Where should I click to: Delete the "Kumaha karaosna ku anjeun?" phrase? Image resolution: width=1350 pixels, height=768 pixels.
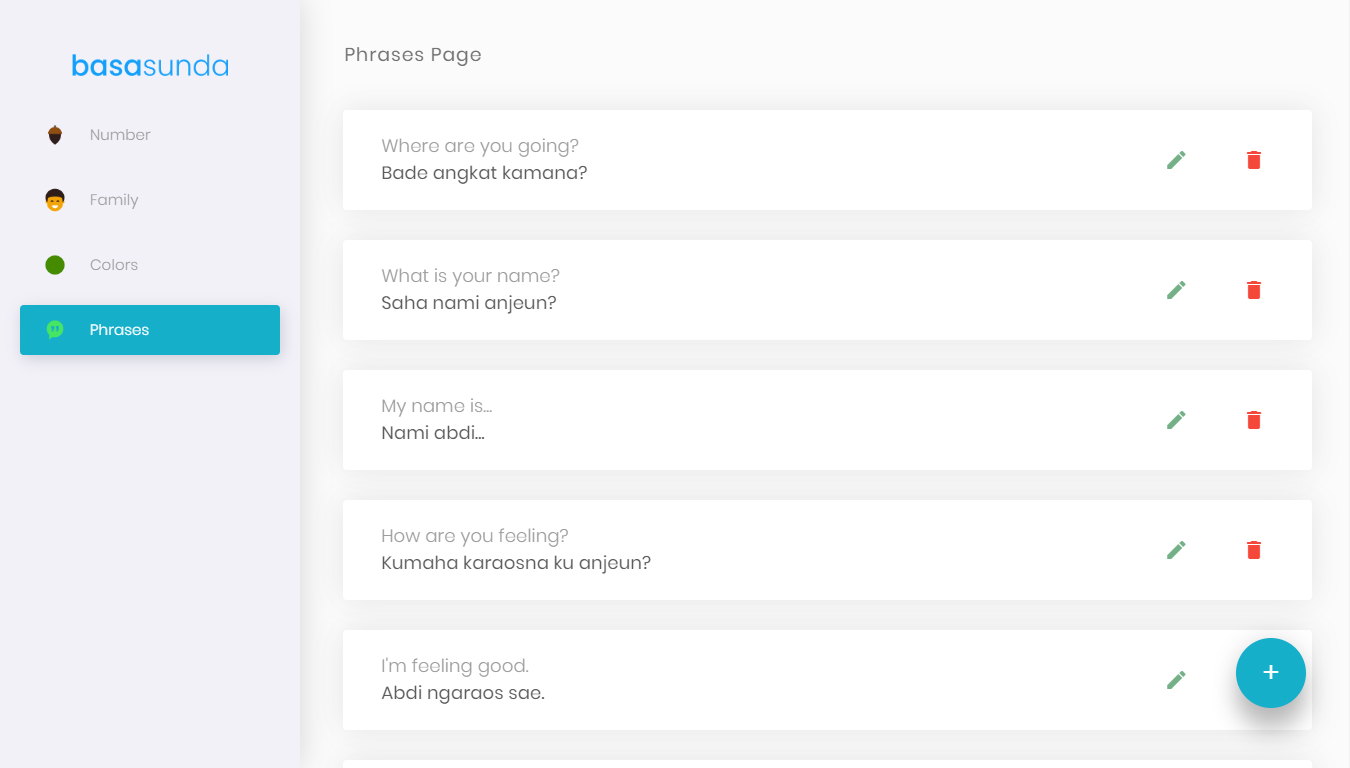tap(1254, 550)
